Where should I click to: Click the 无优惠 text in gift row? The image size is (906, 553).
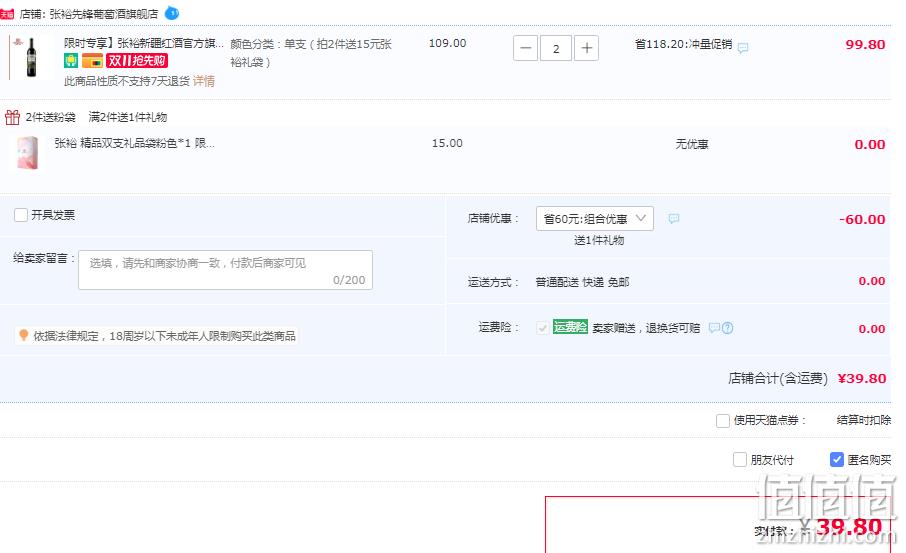pos(692,144)
